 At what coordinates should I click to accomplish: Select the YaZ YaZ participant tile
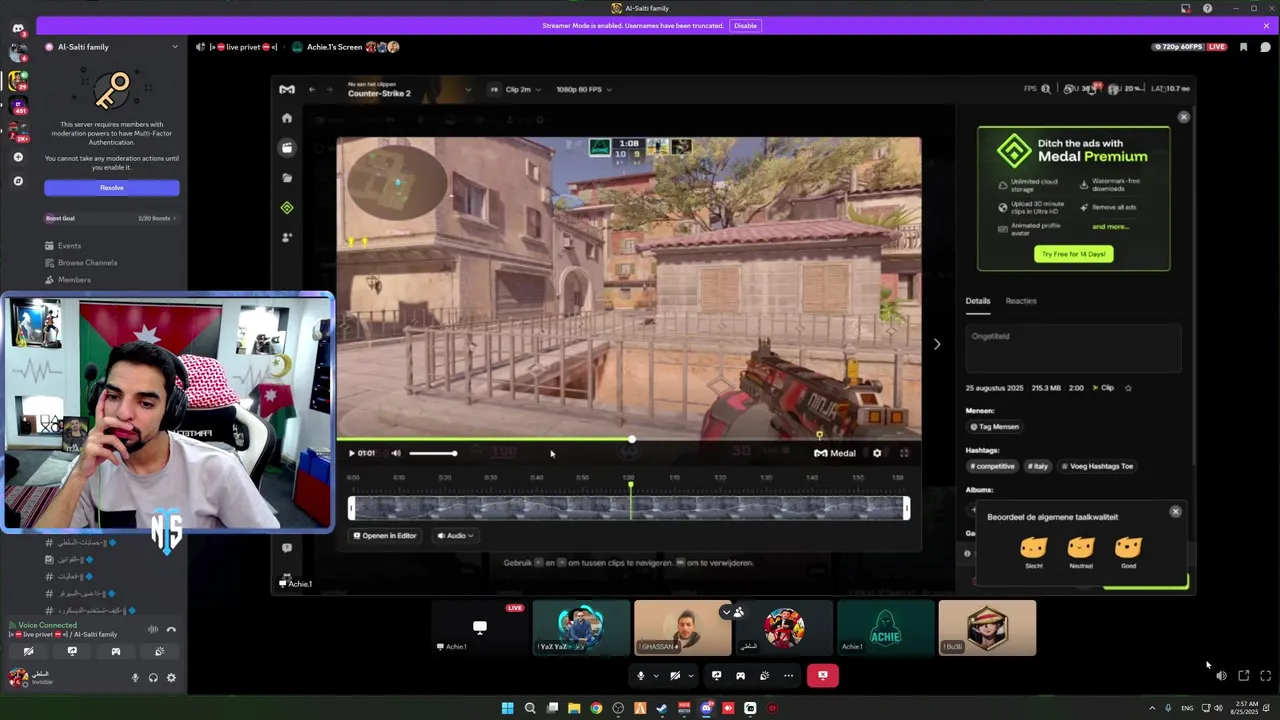(581, 628)
